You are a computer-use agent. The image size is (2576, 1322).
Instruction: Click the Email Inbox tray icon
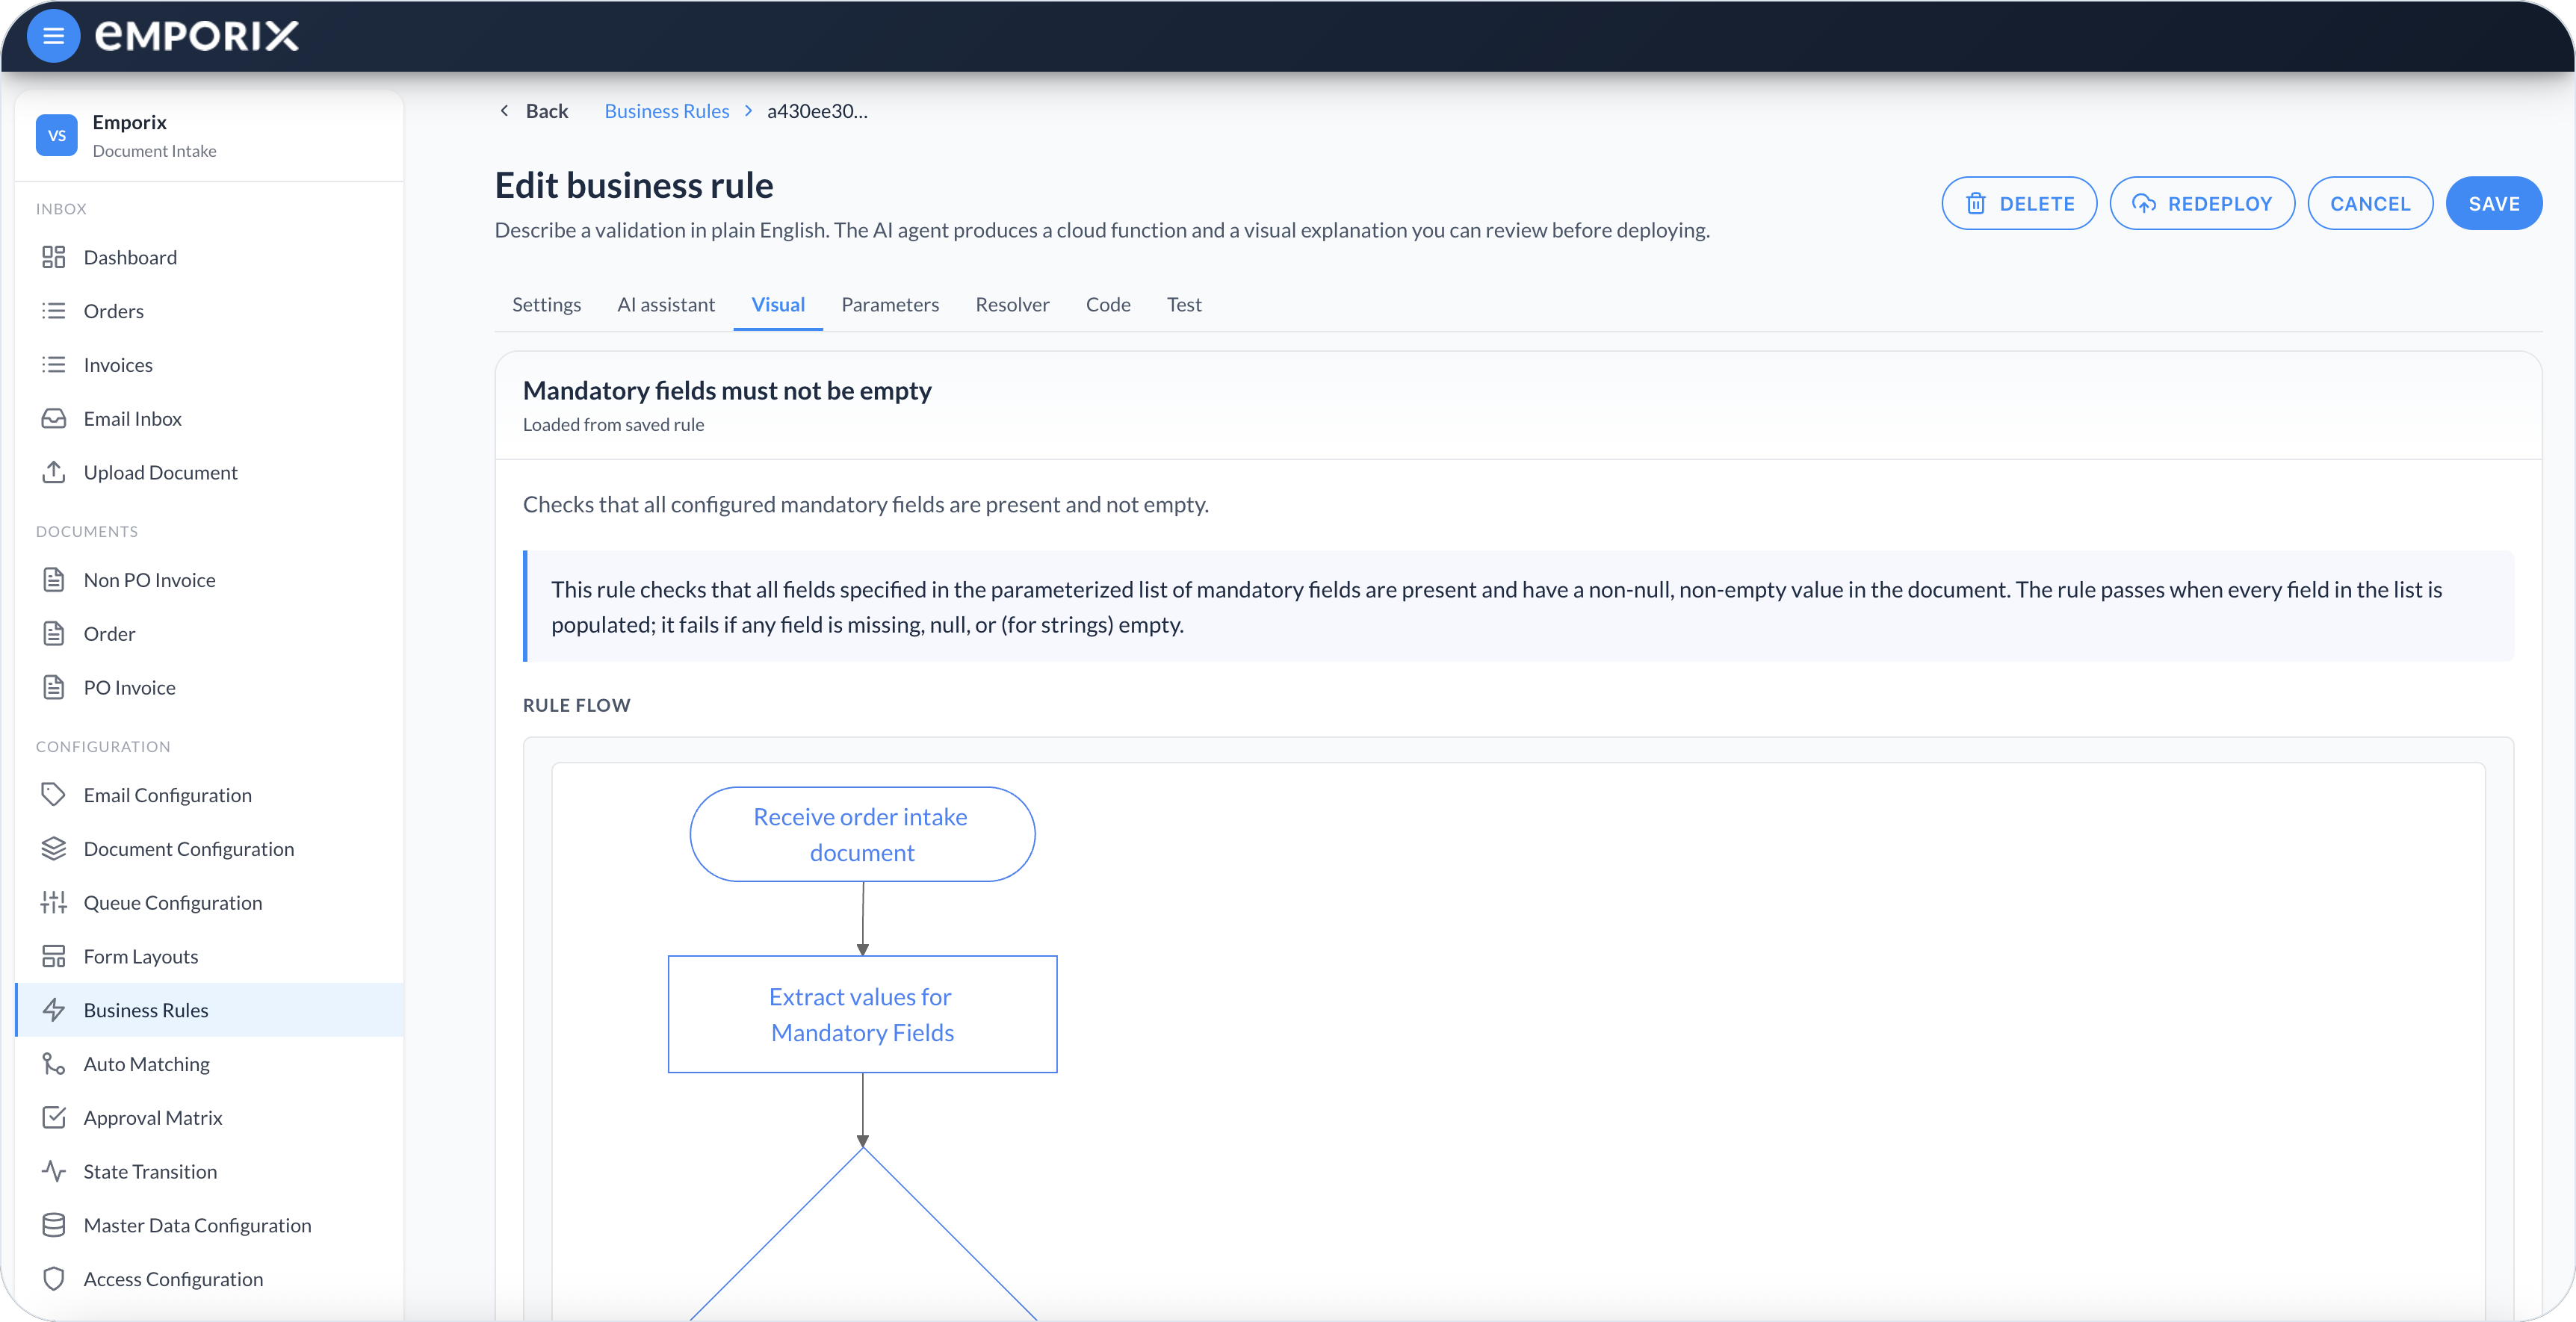[54, 418]
